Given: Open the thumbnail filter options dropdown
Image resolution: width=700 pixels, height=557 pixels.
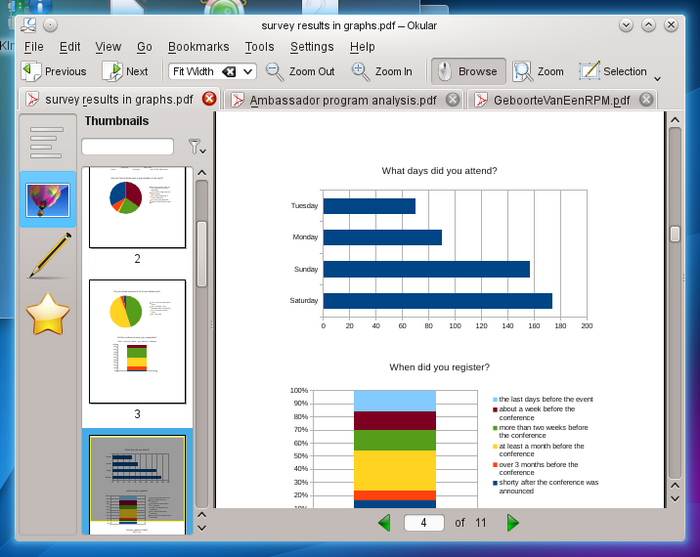Looking at the screenshot, I should [198, 148].
